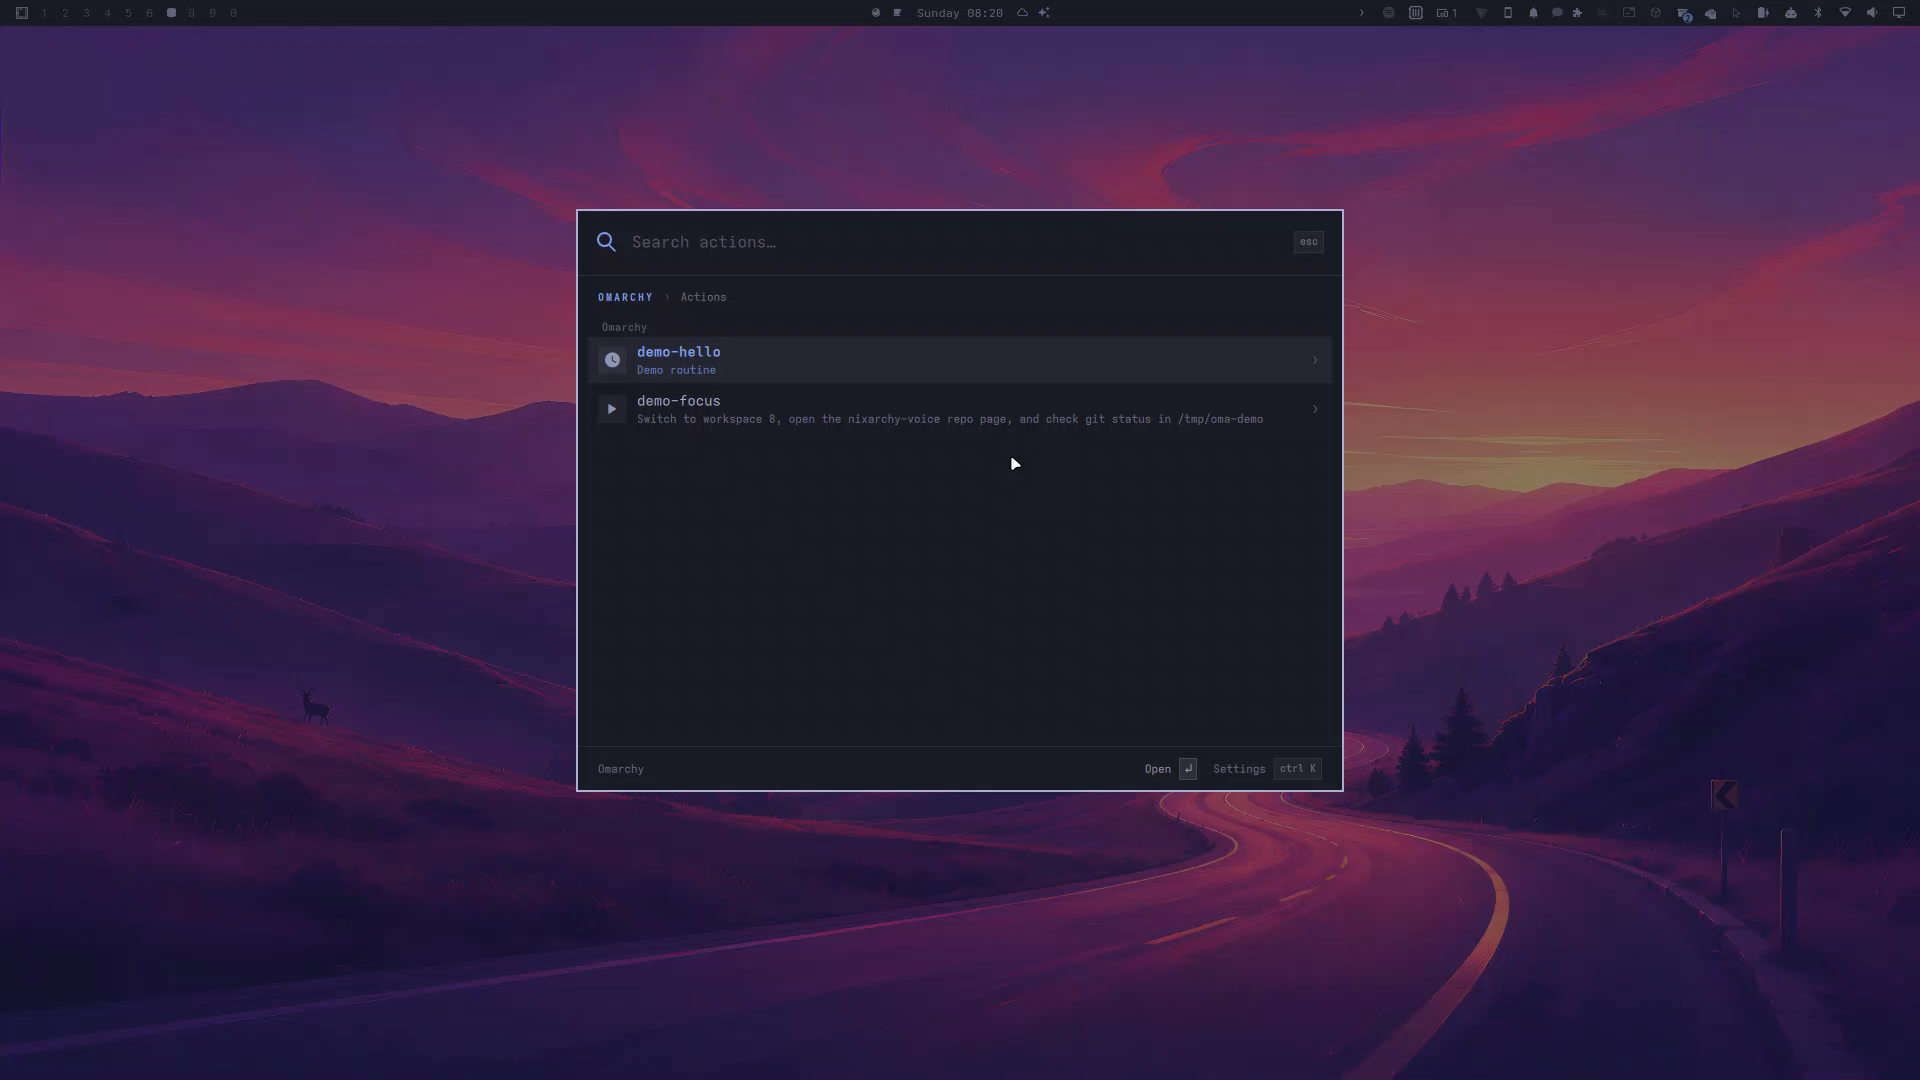Switch to workspace 1
The width and height of the screenshot is (1920, 1080).
coord(44,13)
